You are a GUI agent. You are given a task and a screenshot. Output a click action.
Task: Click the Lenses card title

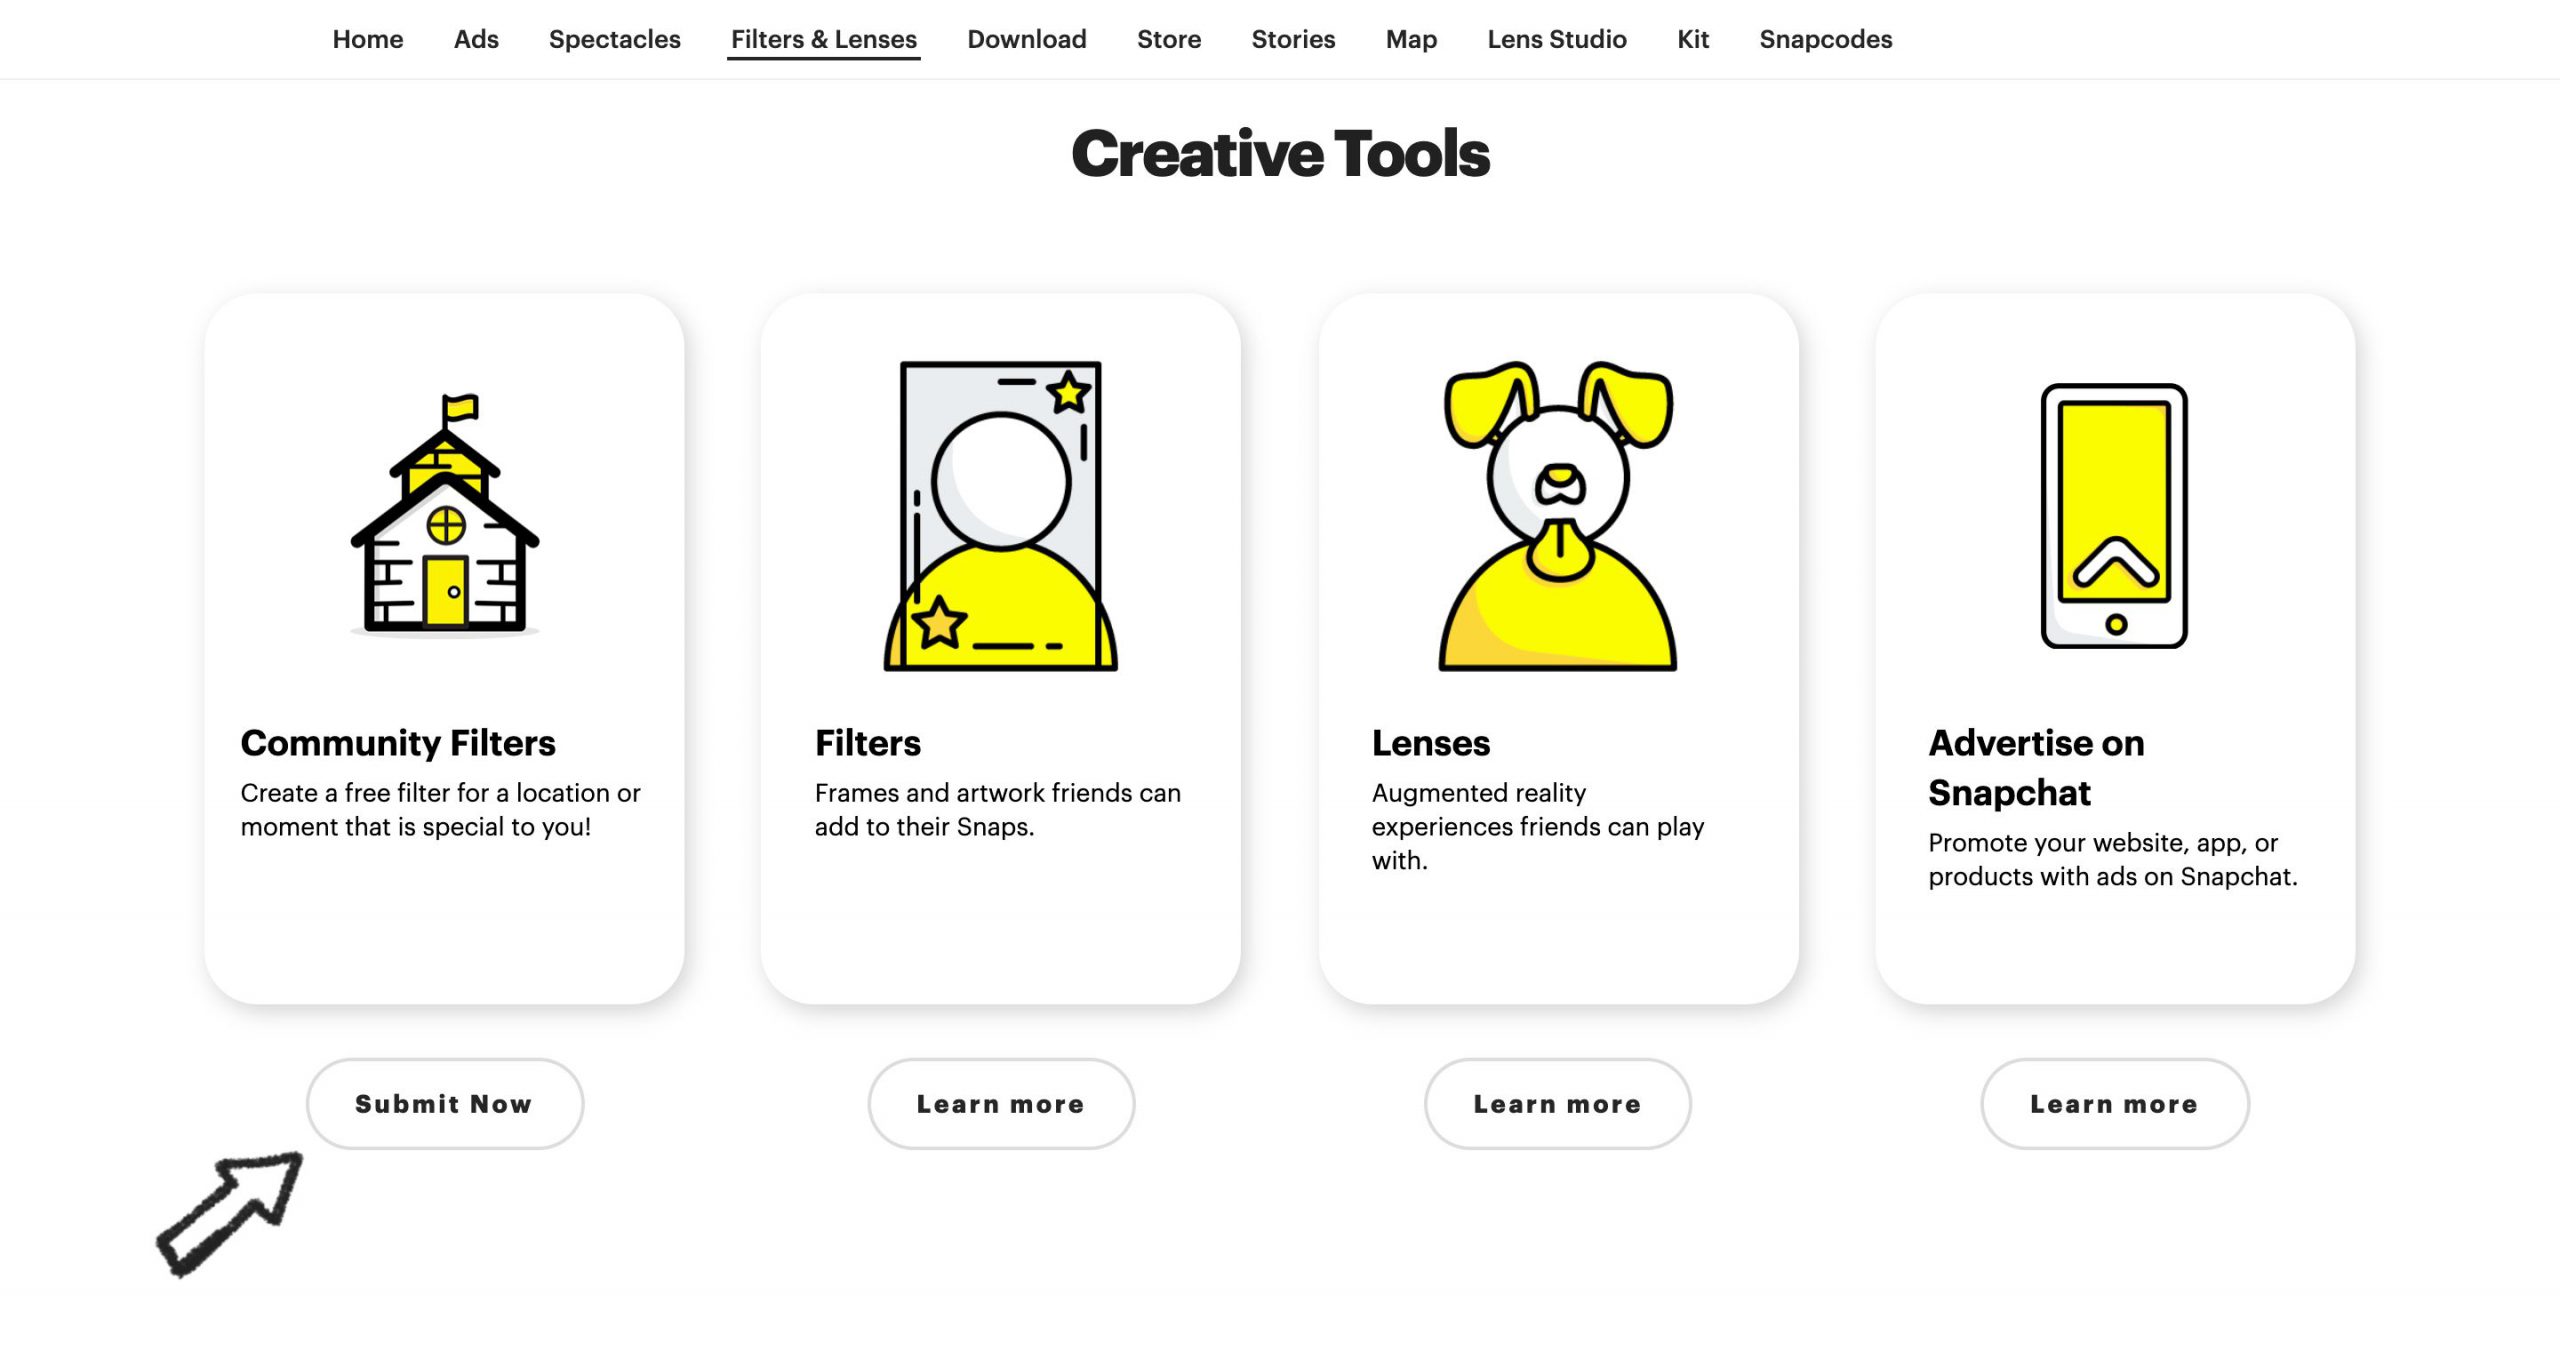(x=1430, y=743)
